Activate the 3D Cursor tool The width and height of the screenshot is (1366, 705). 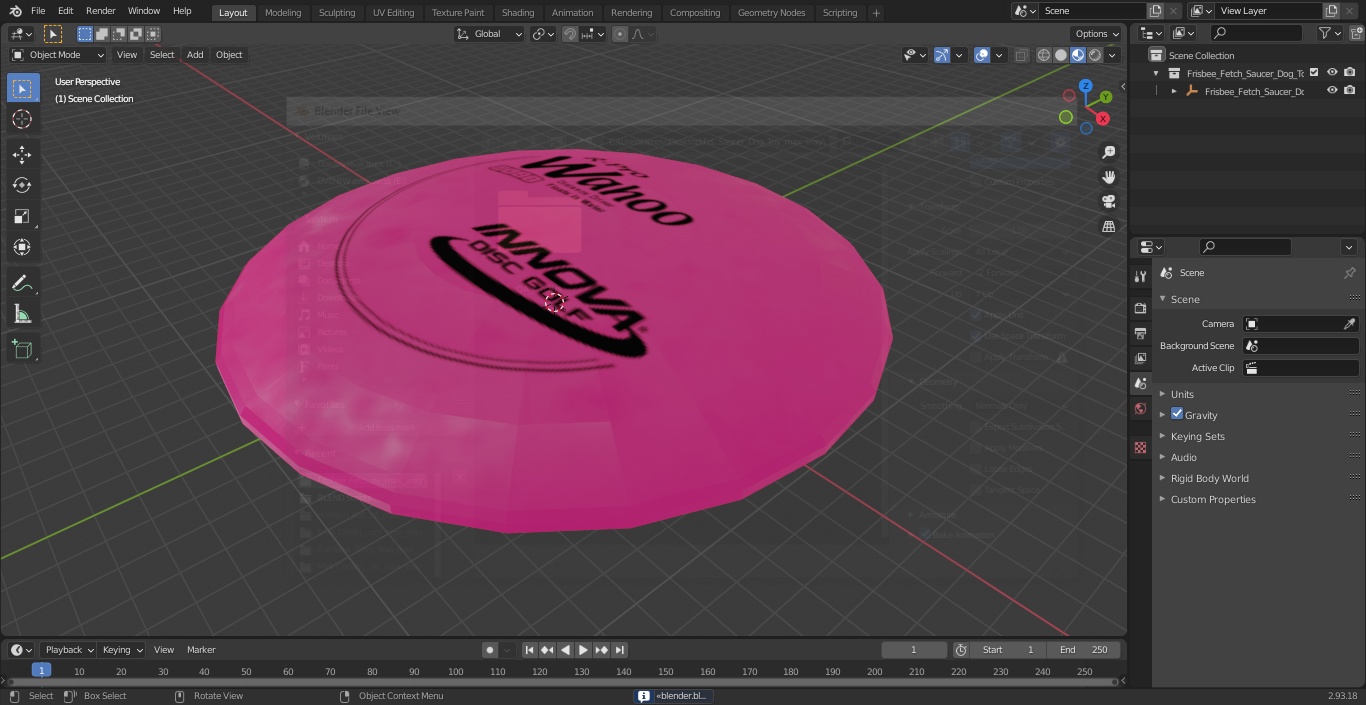pos(22,119)
